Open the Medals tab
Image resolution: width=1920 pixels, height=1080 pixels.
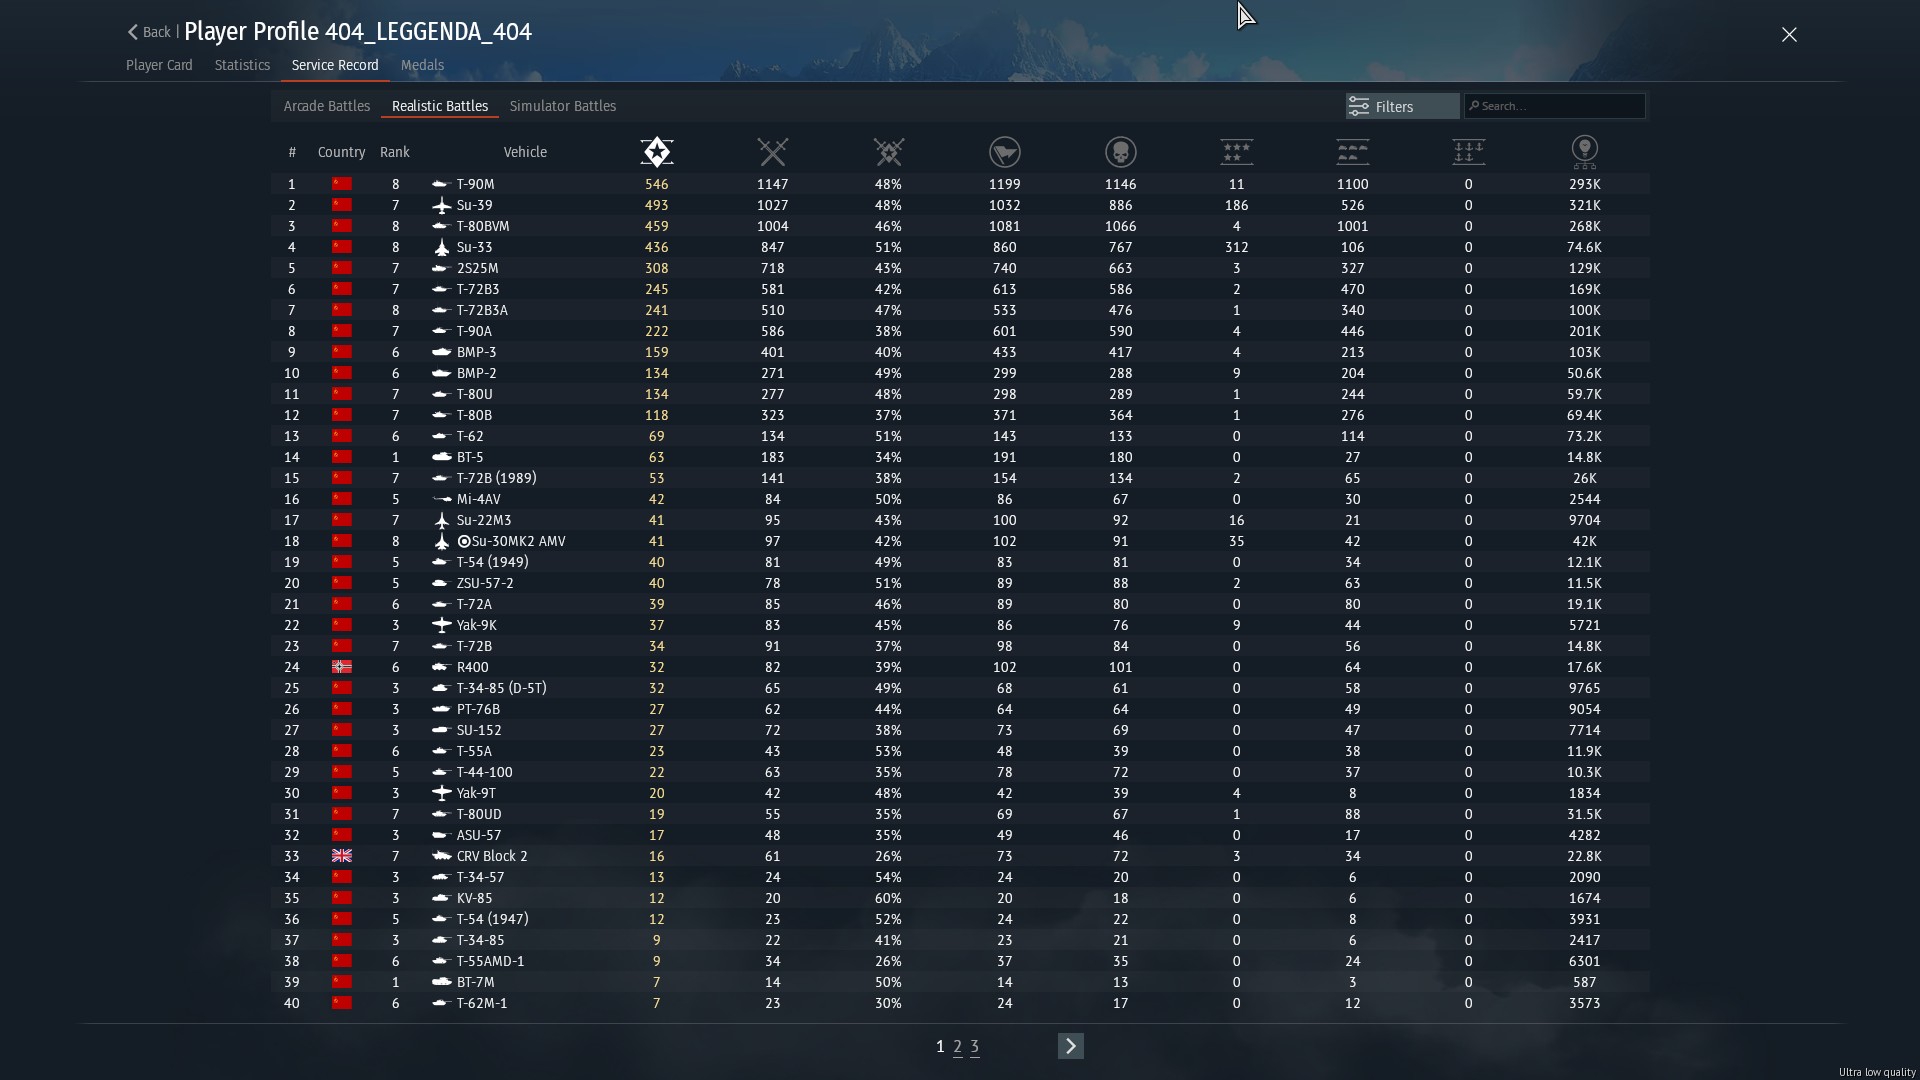422,65
